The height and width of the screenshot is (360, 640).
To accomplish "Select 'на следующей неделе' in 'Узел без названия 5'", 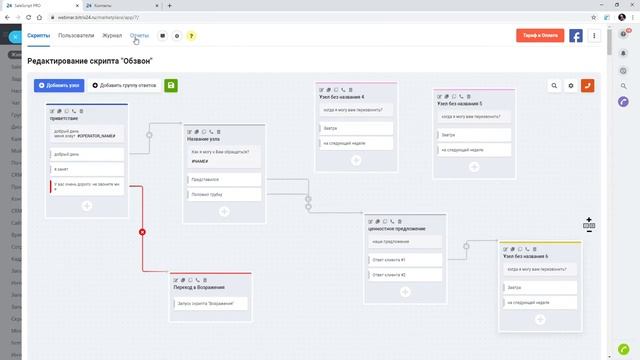I will (x=474, y=150).
